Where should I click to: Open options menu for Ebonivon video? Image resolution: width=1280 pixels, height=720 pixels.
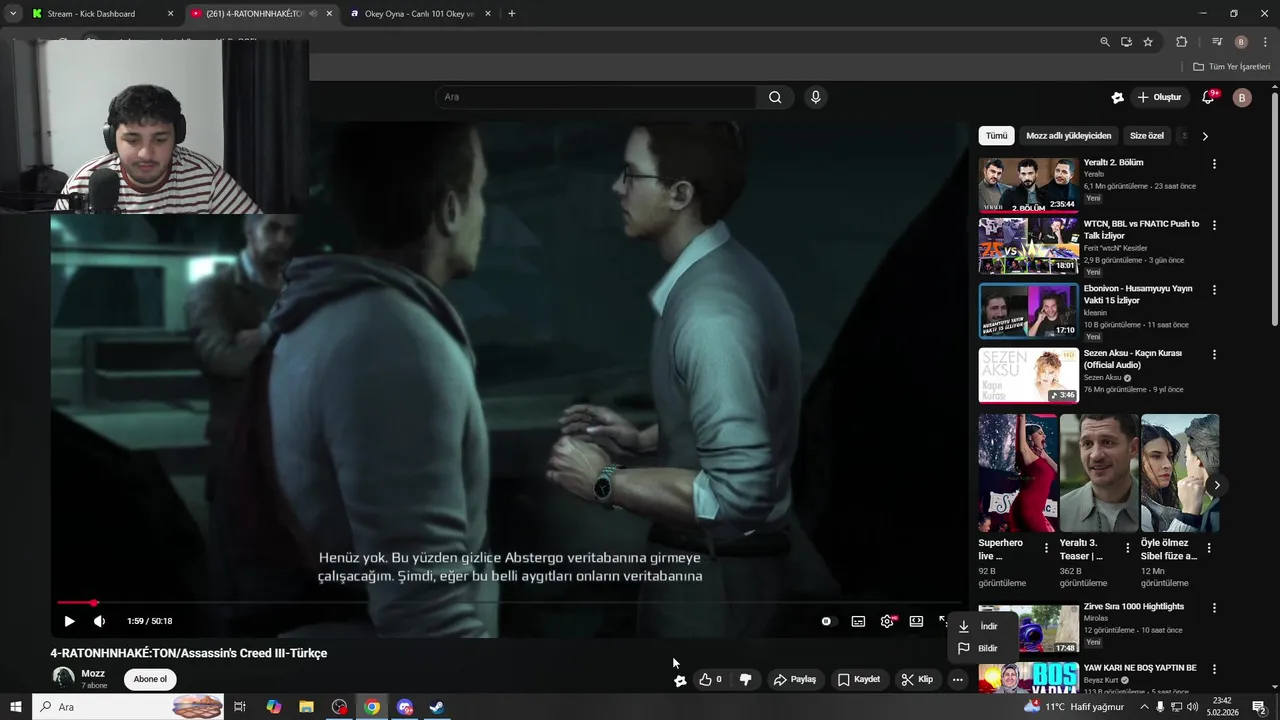tap(1214, 290)
